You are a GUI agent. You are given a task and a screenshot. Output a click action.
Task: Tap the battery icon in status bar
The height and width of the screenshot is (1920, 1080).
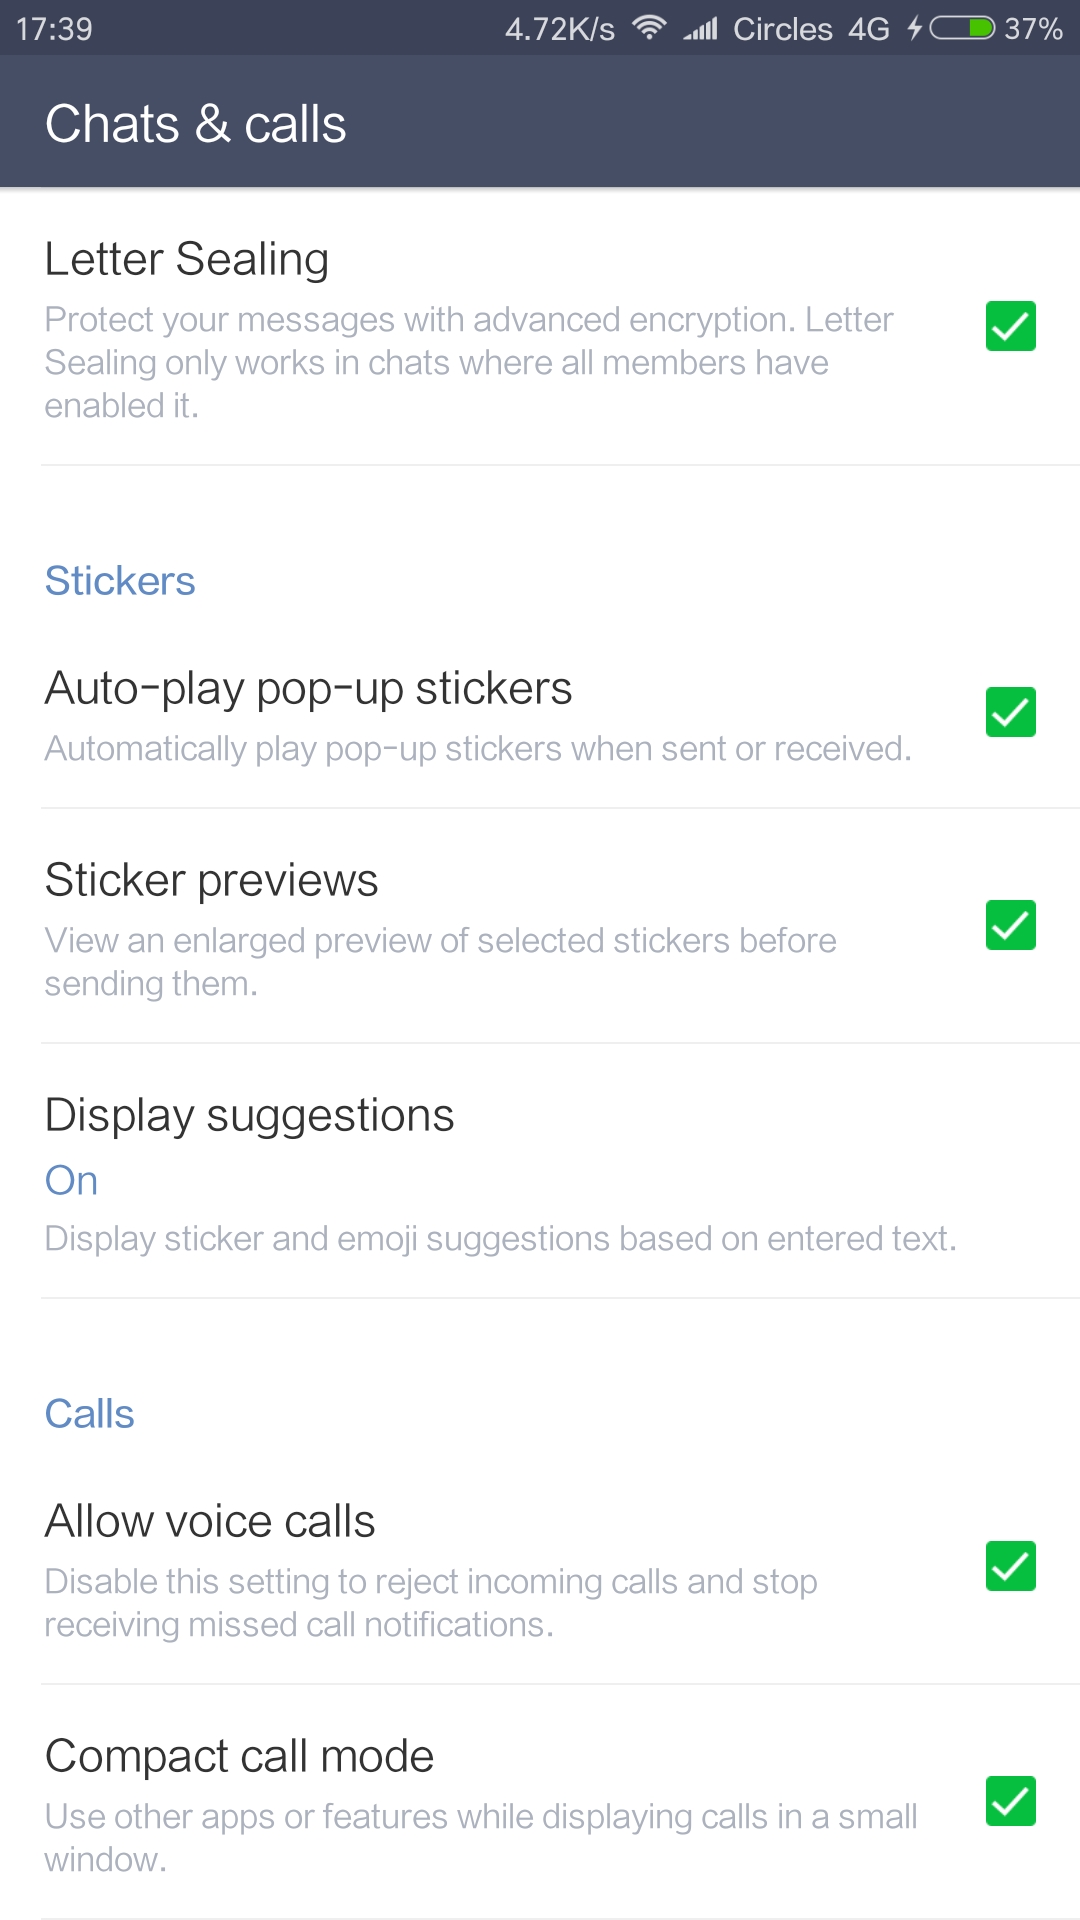tap(962, 28)
